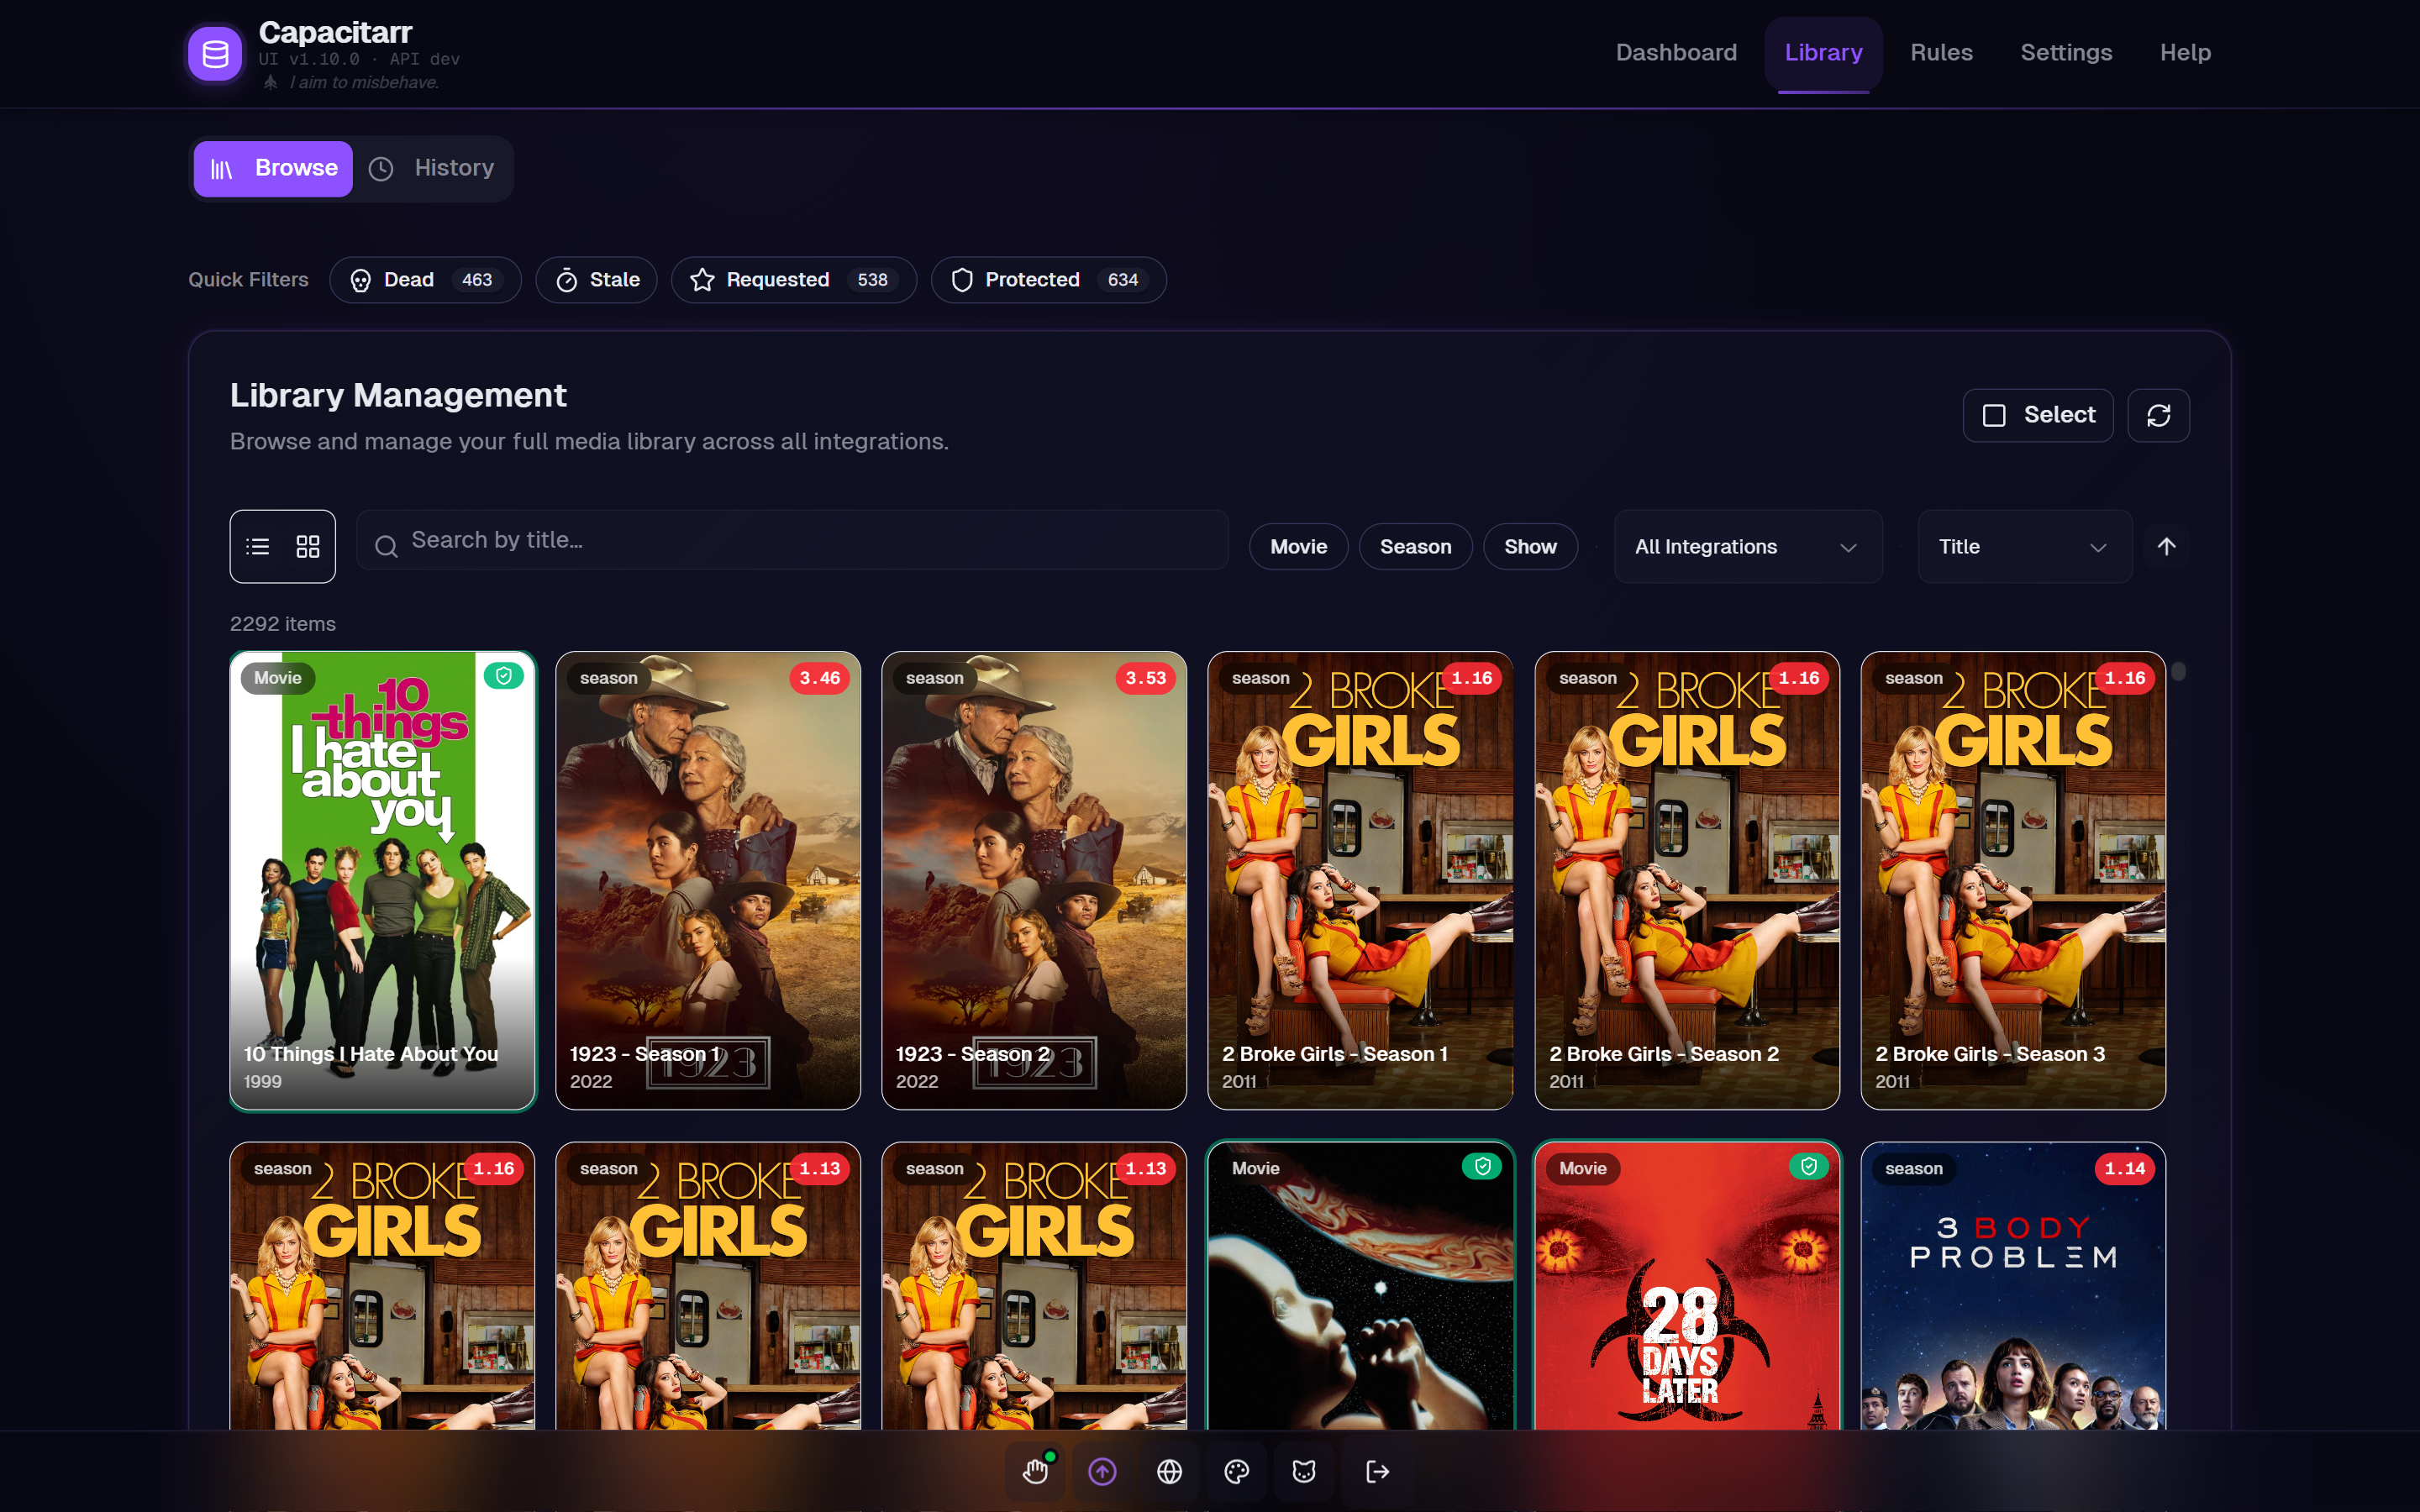Click the cat face icon in dock
This screenshot has width=2420, height=1512.
coord(1304,1471)
